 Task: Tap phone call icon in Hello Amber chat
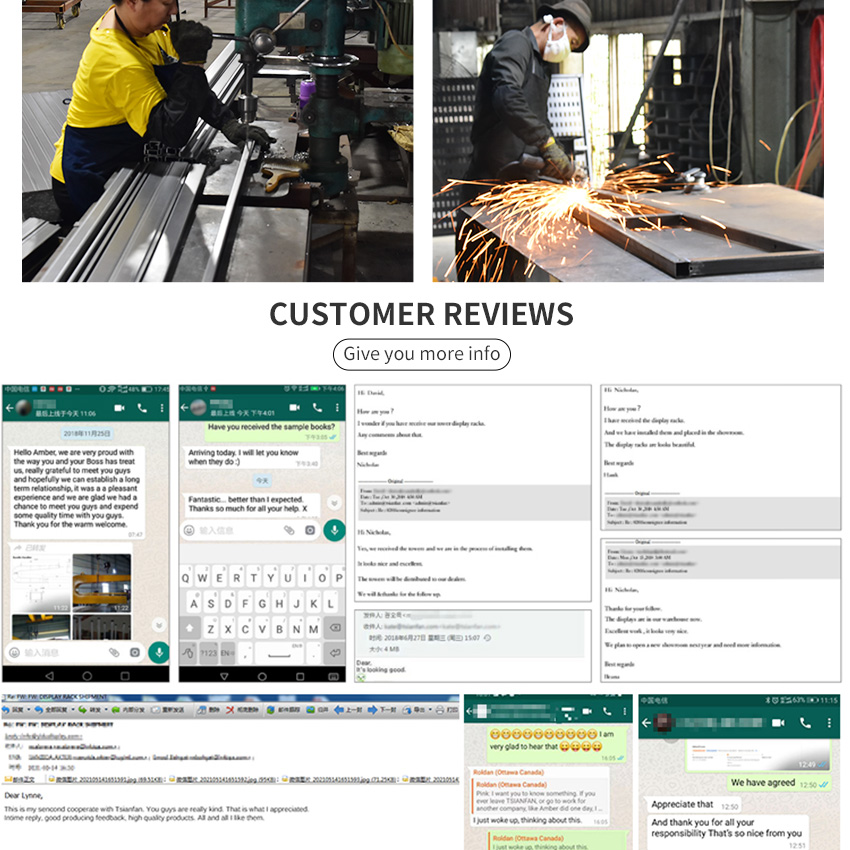point(142,408)
